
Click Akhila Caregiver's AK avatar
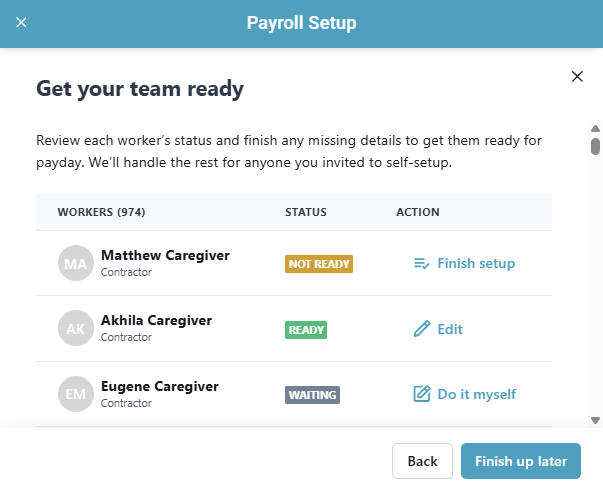76,329
